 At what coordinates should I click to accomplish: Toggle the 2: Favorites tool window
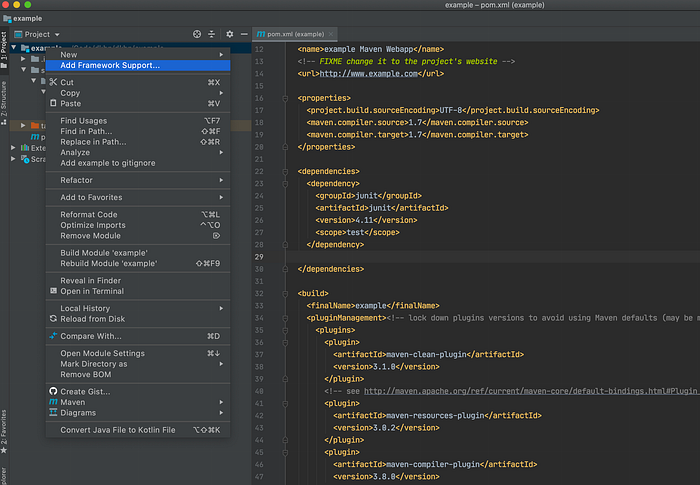tap(4, 430)
